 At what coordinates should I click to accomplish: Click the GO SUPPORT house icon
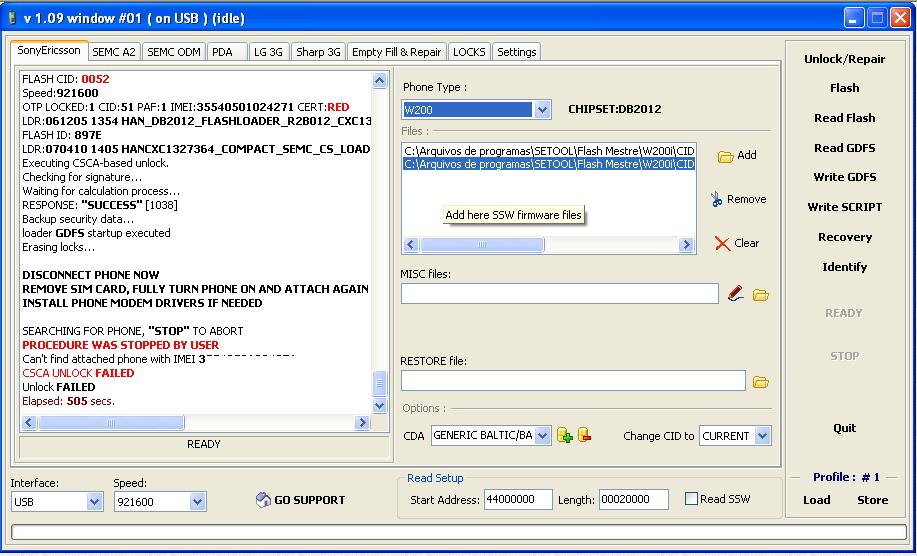[x=263, y=499]
